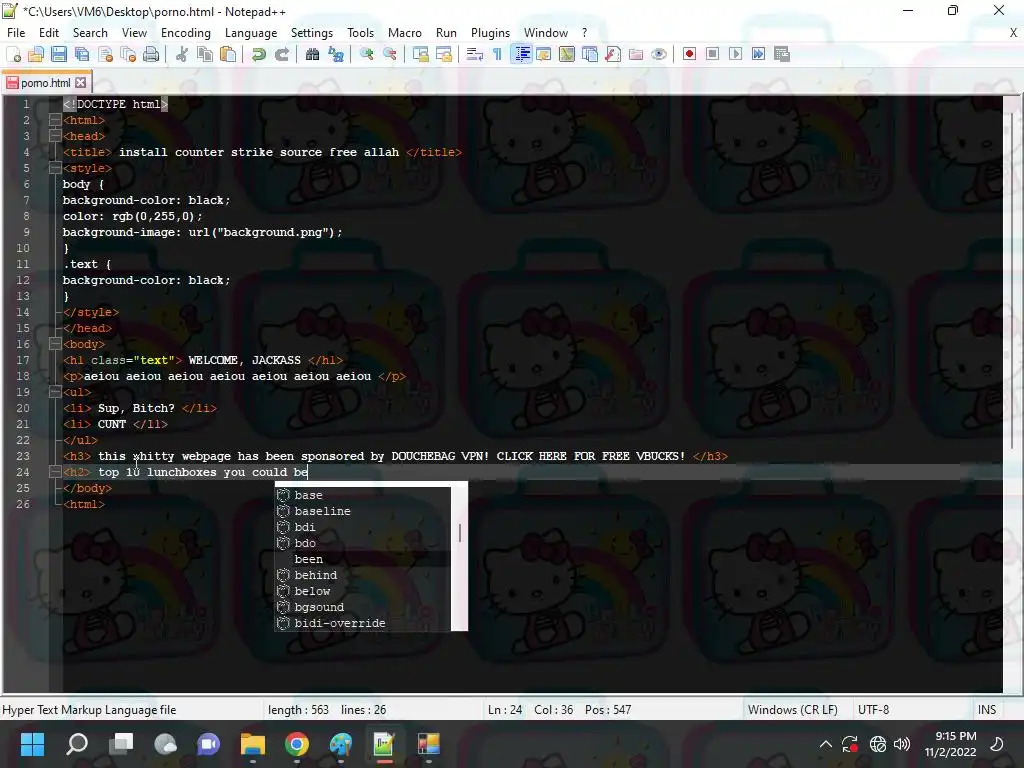Open the user defined language icon
The height and width of the screenshot is (768, 1024).
click(x=543, y=54)
